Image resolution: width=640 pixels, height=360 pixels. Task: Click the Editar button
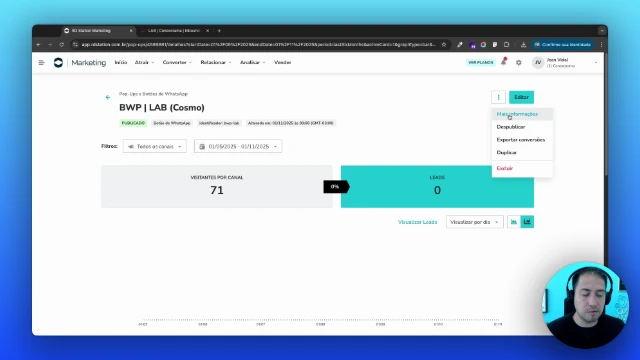coord(521,97)
